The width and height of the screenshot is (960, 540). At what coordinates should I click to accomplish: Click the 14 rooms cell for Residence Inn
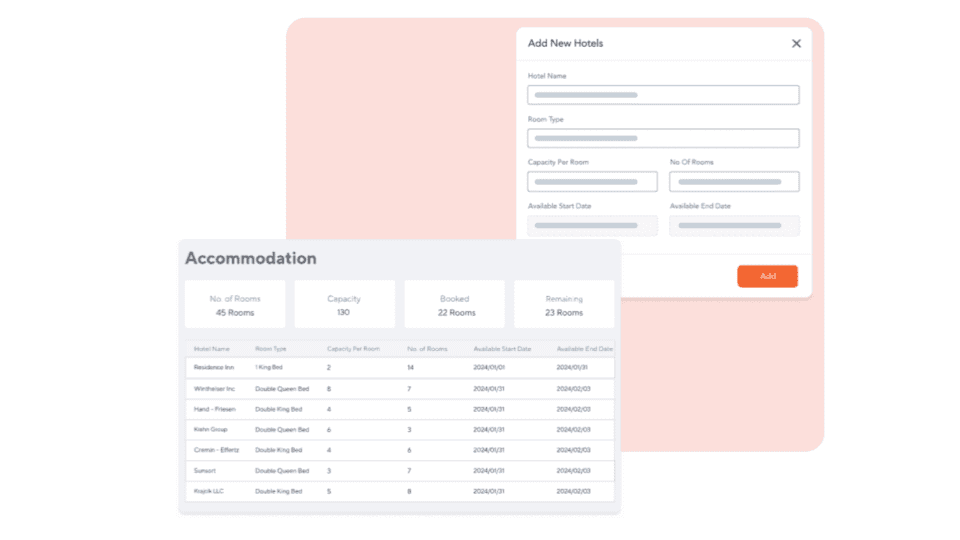pos(410,367)
